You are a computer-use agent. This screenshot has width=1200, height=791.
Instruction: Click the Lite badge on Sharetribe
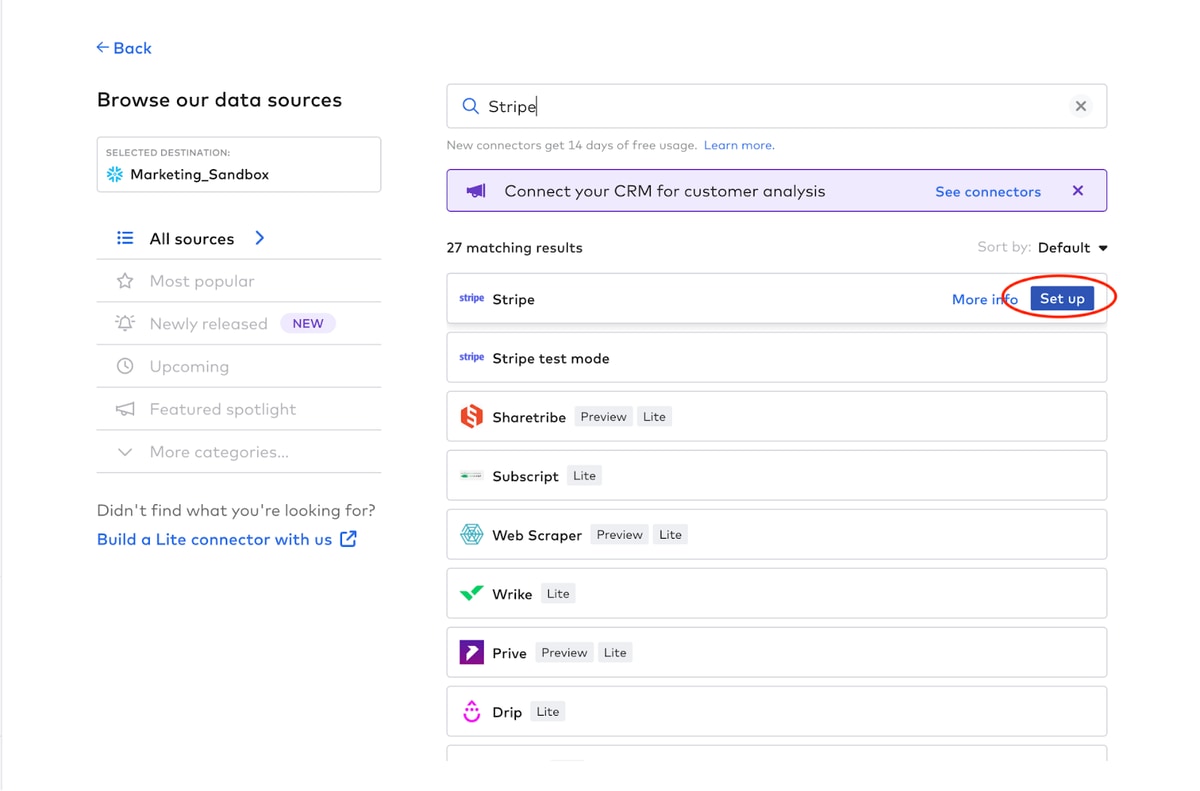(x=654, y=417)
